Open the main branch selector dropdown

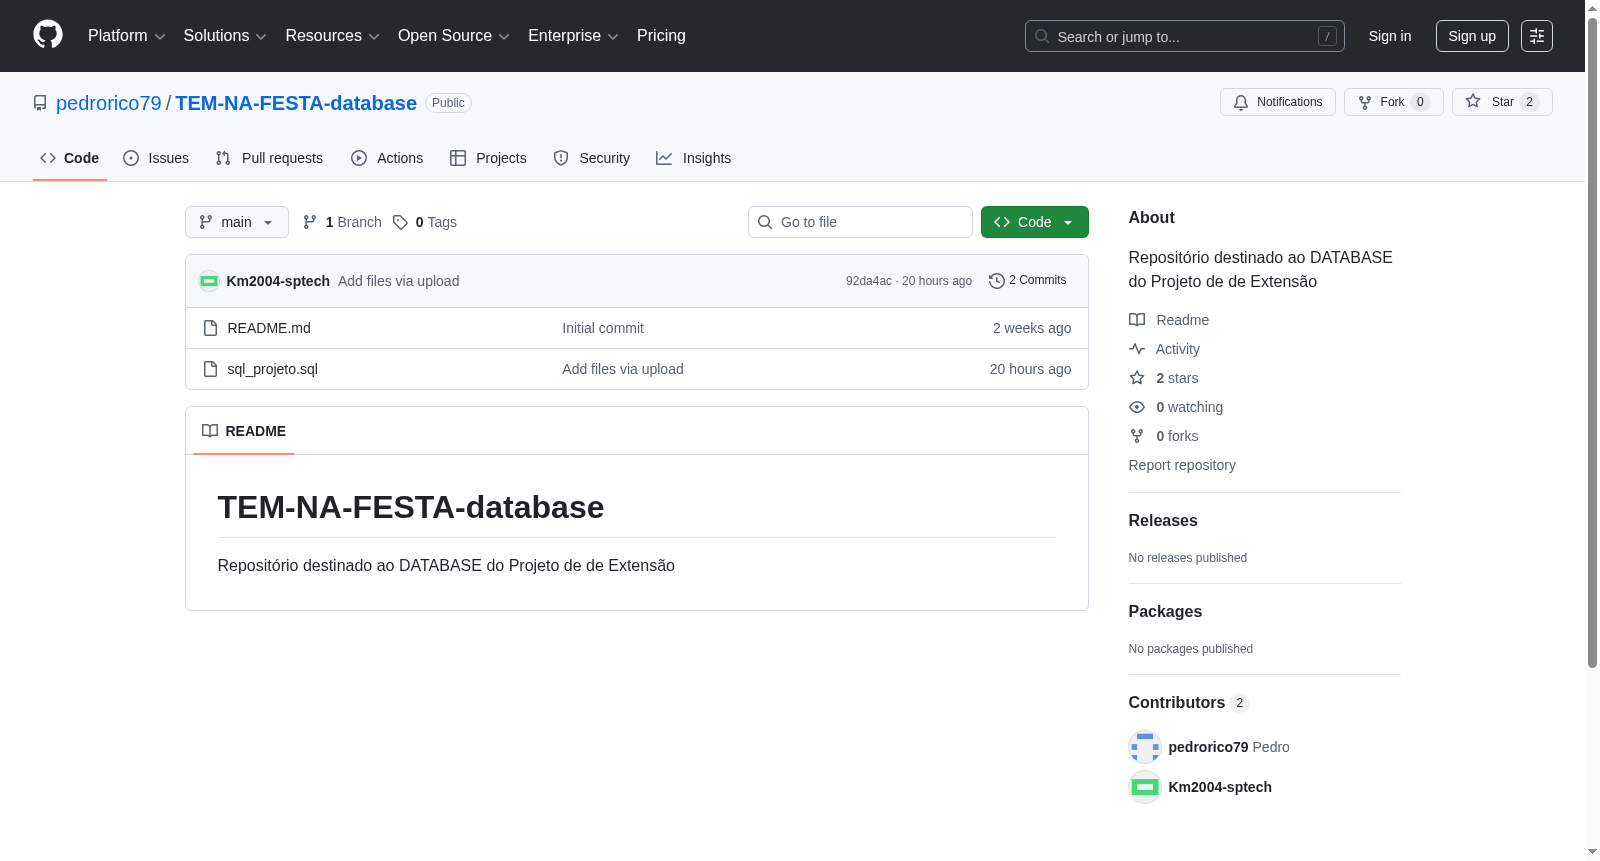point(237,222)
